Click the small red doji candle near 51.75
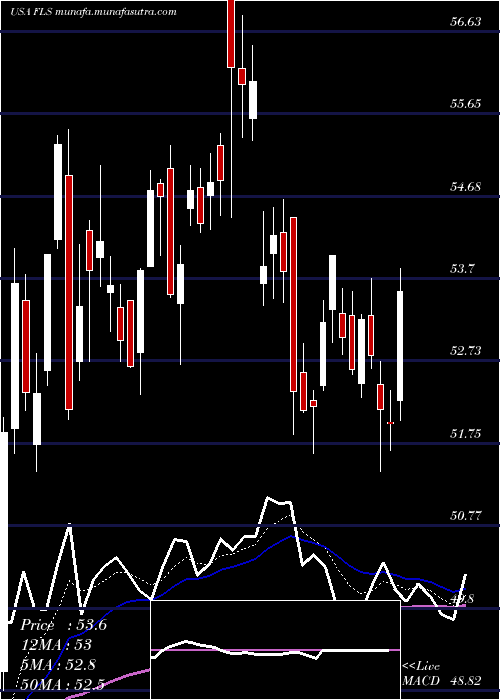 click(x=391, y=422)
